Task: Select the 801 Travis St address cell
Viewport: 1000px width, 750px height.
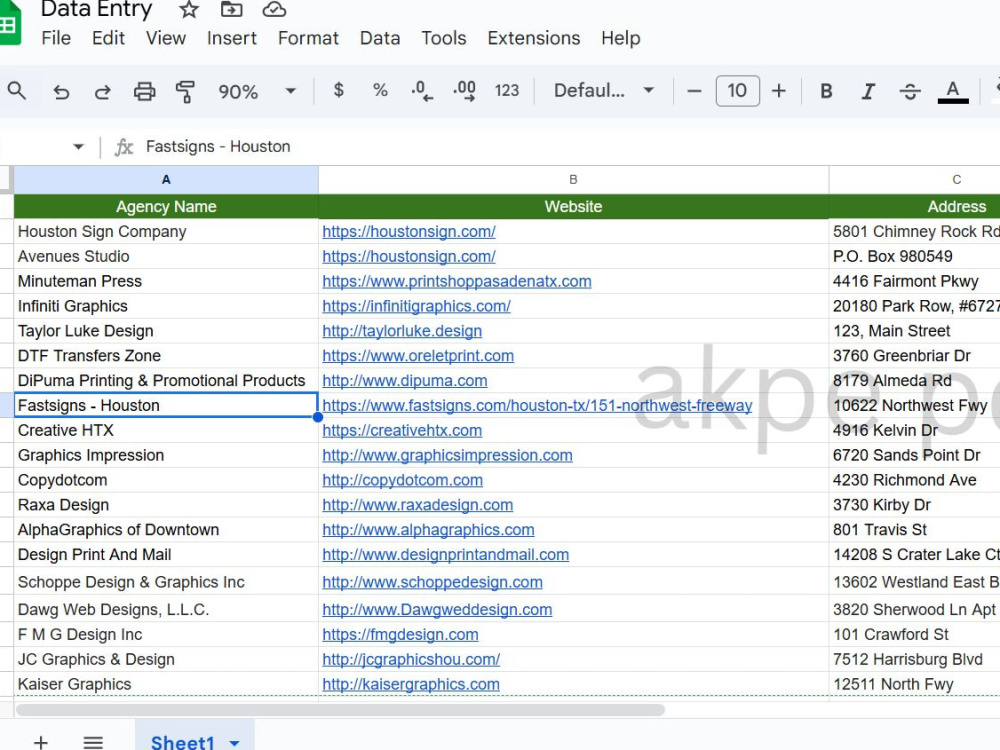Action: (x=915, y=530)
